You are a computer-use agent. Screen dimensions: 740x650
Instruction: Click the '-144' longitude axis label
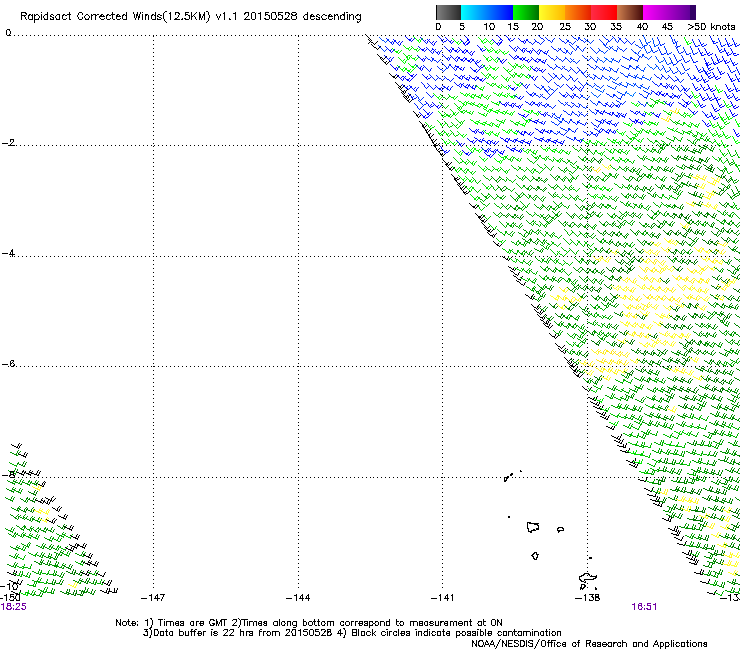pyautogui.click(x=298, y=598)
